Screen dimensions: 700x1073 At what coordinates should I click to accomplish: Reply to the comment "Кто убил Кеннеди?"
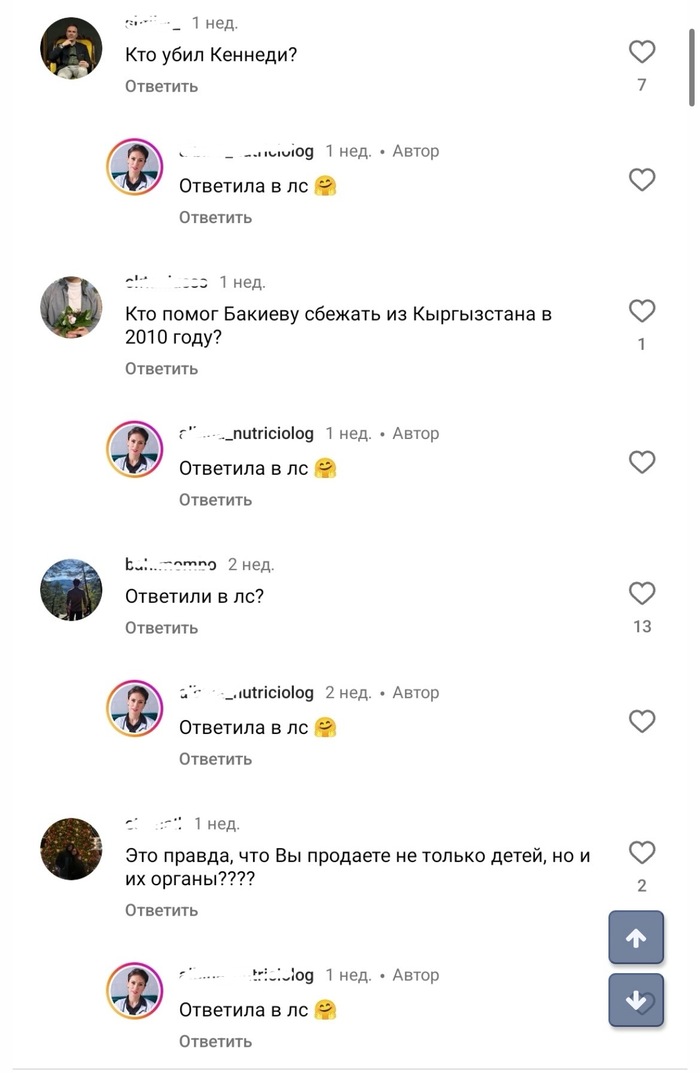161,86
